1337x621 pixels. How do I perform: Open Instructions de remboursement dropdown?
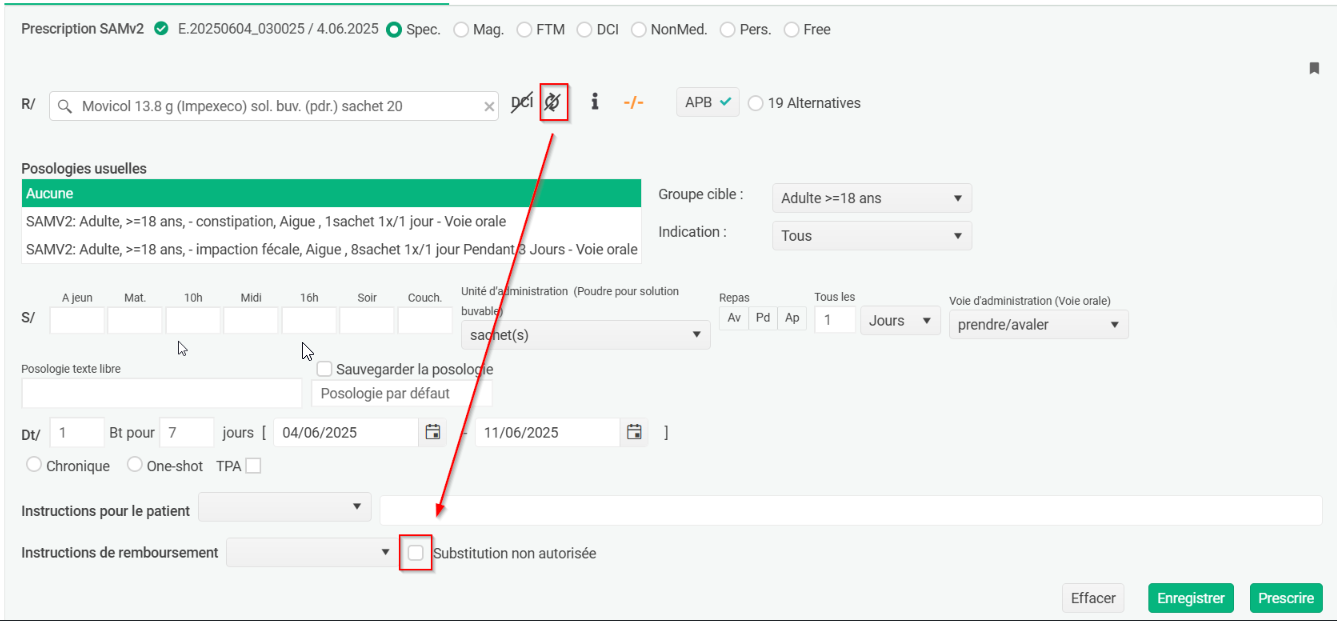coord(312,552)
